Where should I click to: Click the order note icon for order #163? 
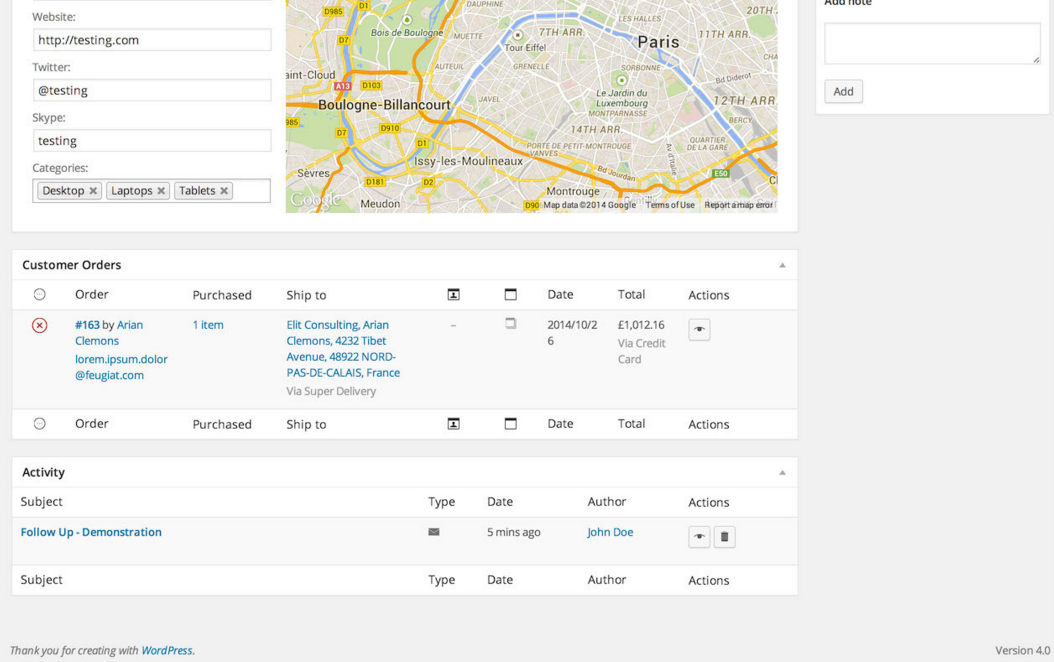click(510, 324)
